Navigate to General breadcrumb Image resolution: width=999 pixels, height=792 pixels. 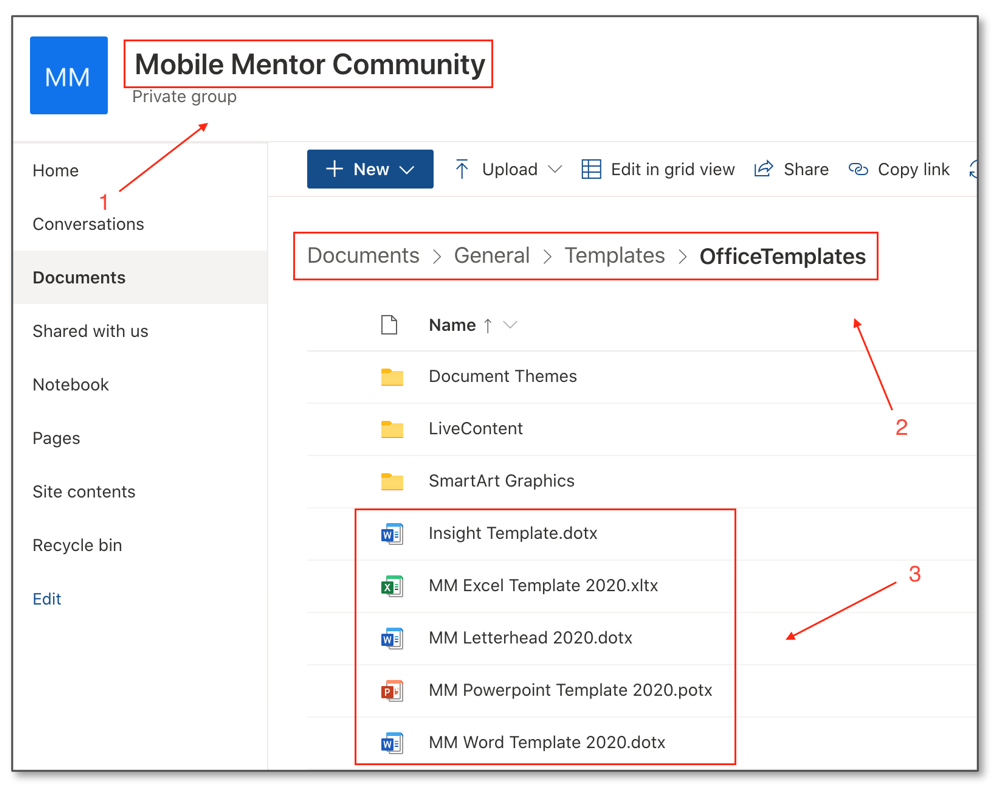492,256
